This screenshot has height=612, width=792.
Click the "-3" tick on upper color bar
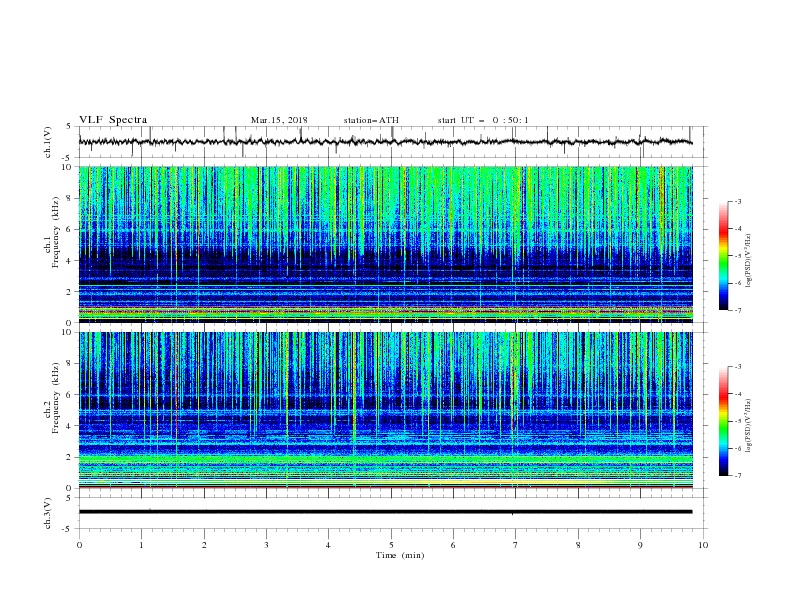[x=737, y=201]
